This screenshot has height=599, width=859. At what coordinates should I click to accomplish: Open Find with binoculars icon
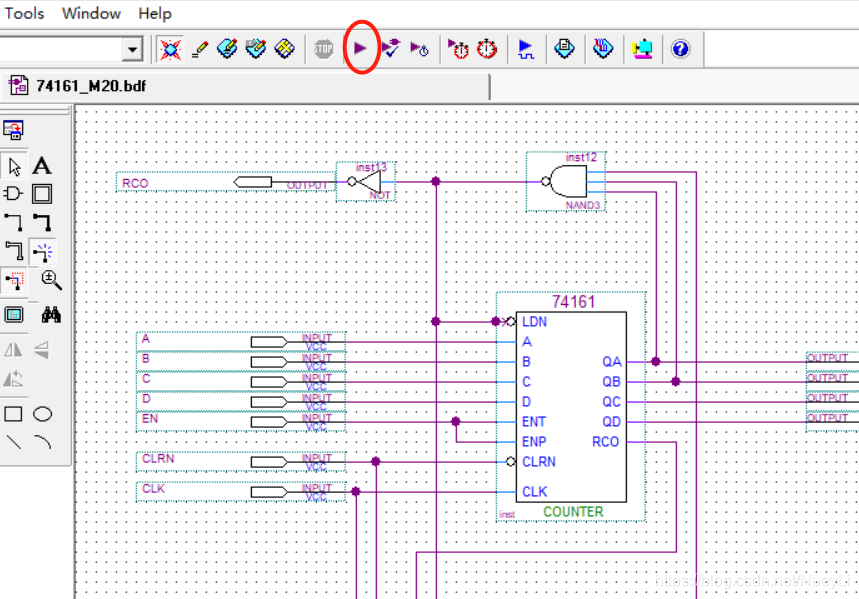tap(51, 315)
